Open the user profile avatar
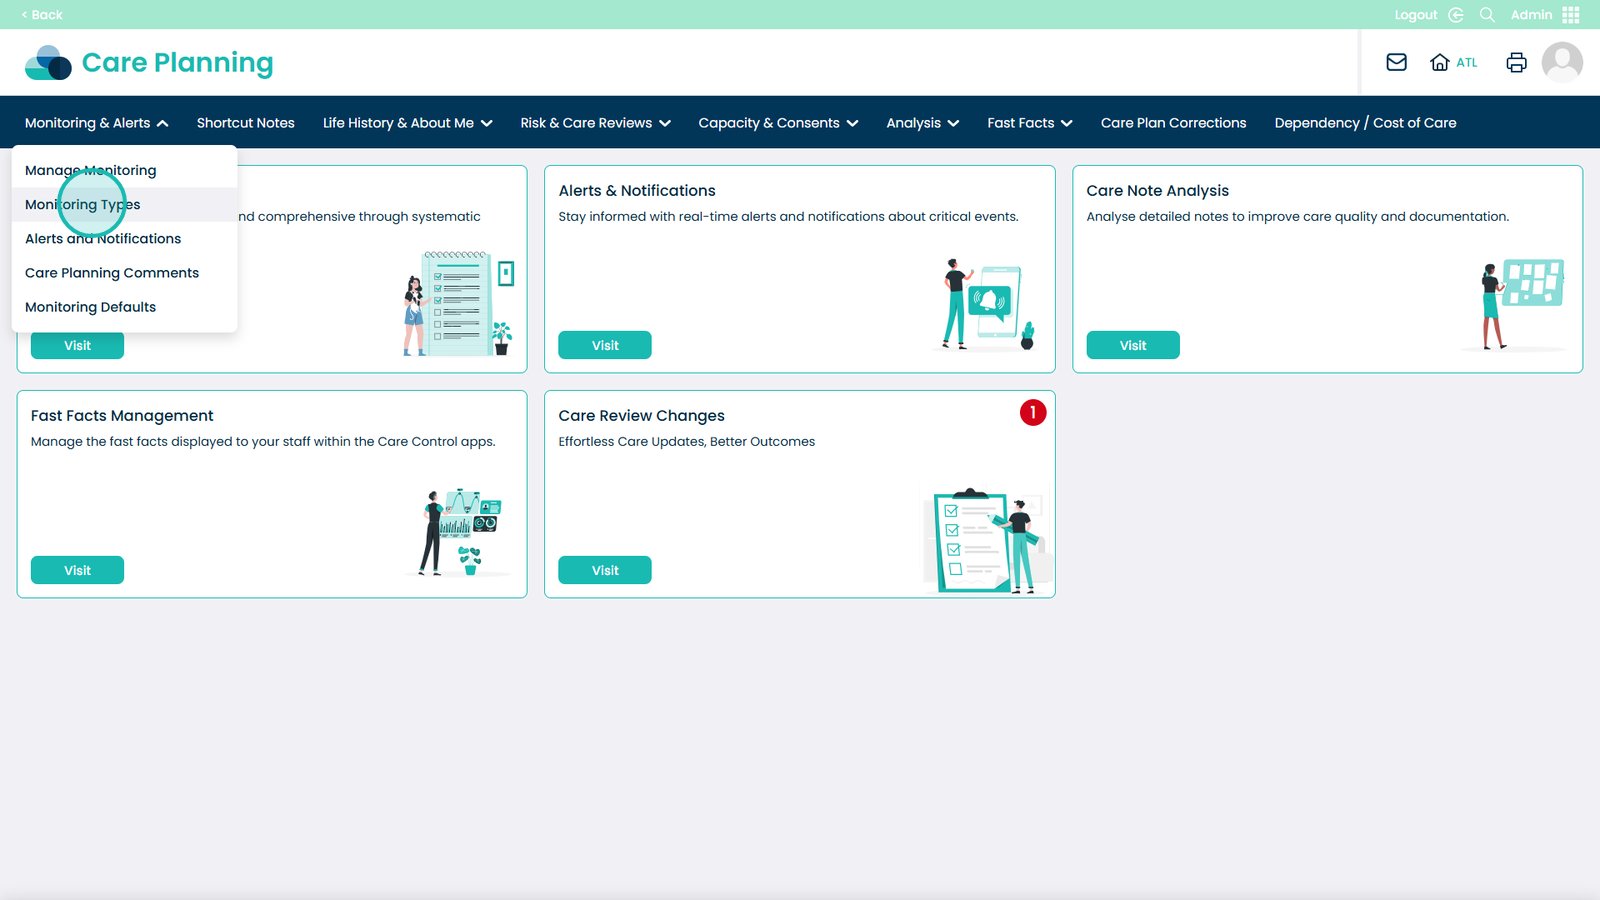 1561,62
